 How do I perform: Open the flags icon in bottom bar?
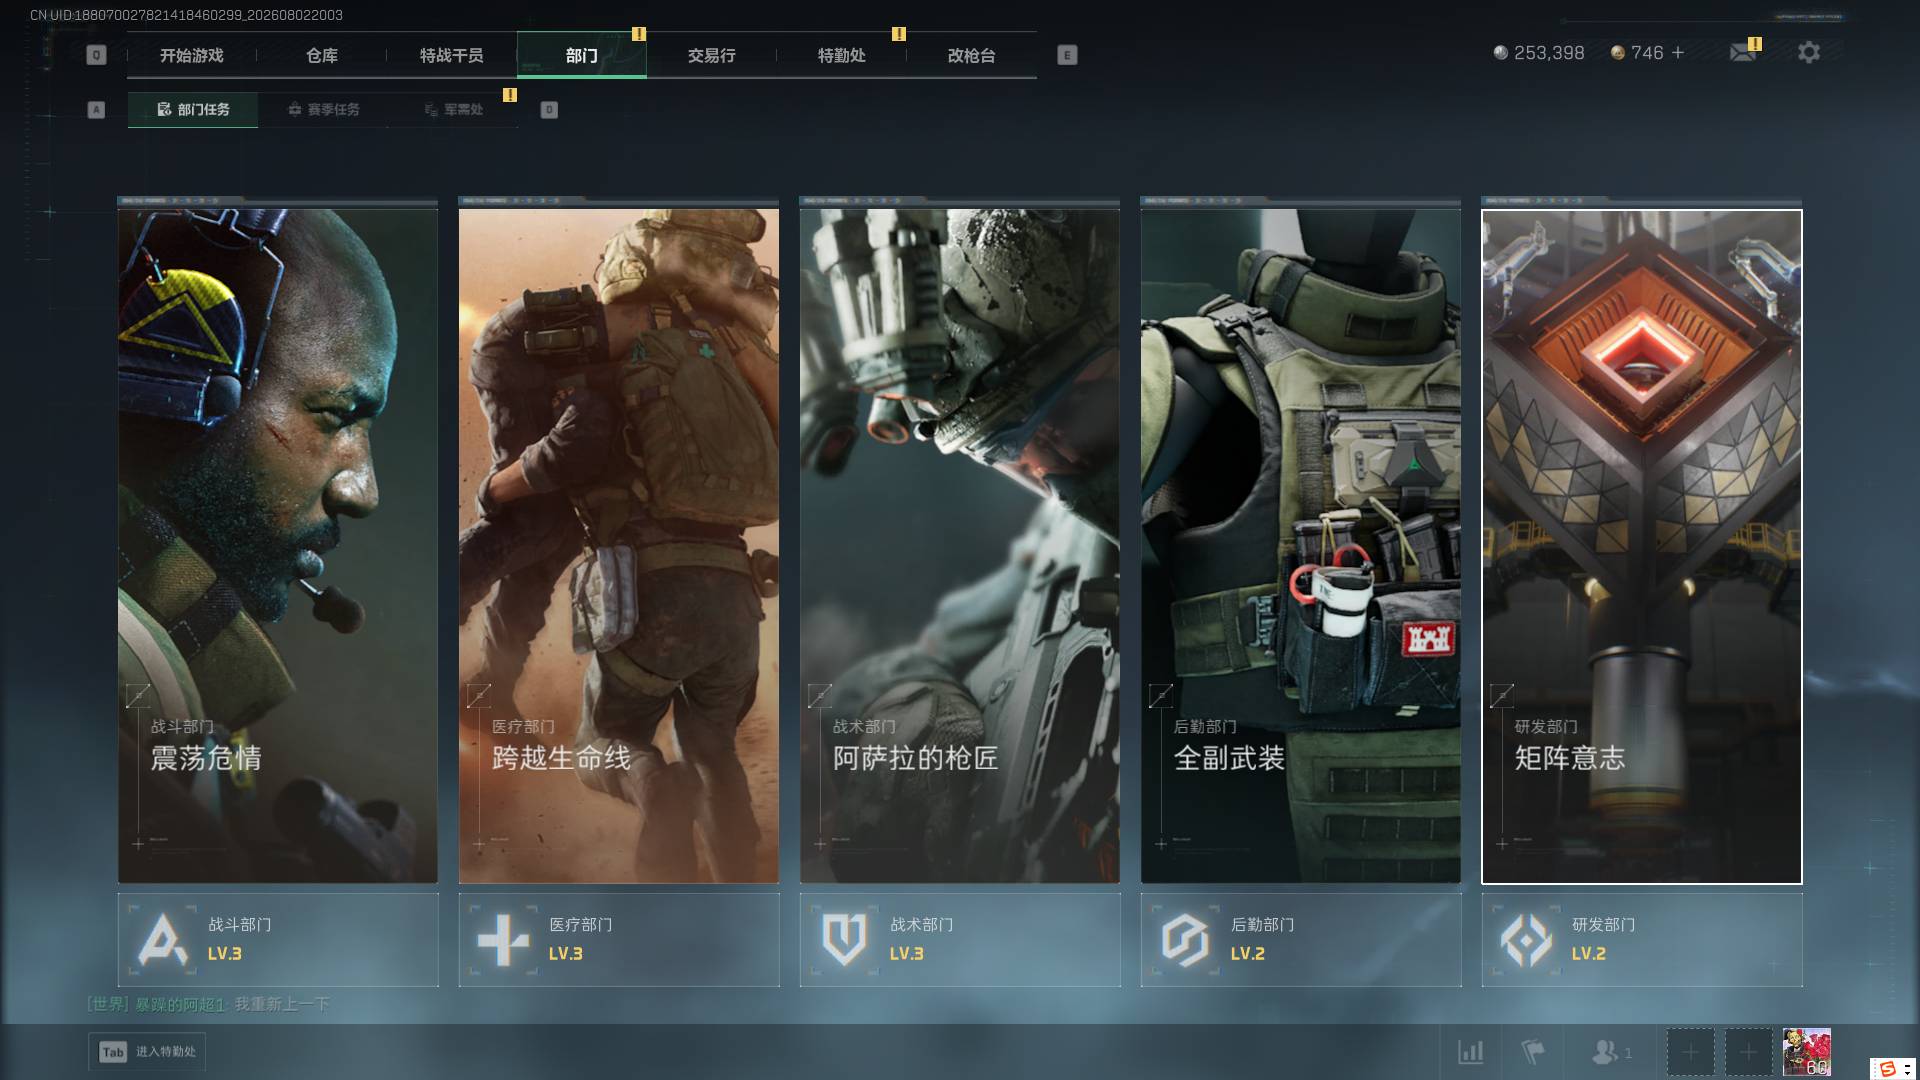click(1533, 1052)
